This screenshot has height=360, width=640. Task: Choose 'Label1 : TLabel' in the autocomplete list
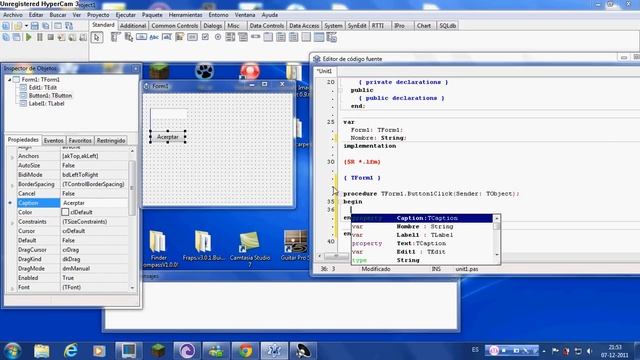(422, 235)
